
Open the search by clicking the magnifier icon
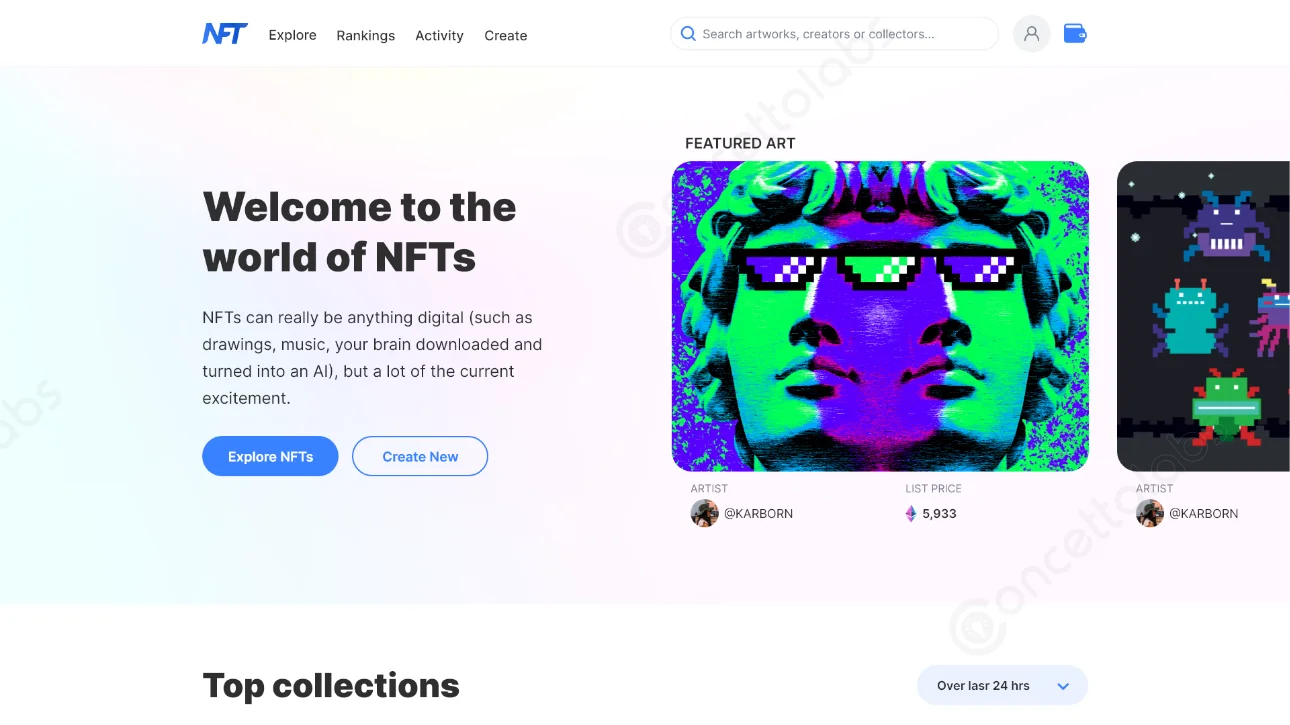[x=688, y=33]
